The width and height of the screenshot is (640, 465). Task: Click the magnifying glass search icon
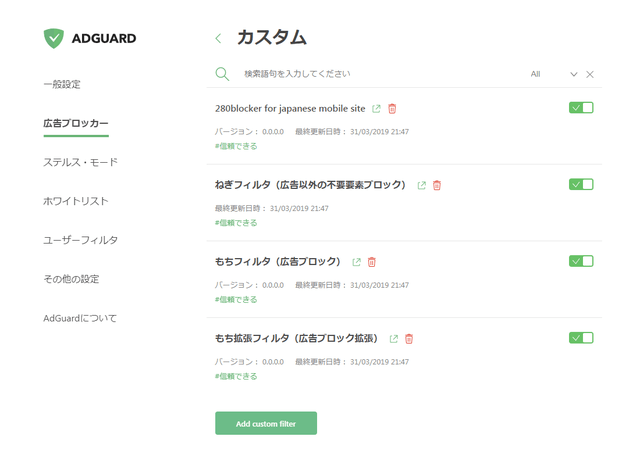[222, 74]
